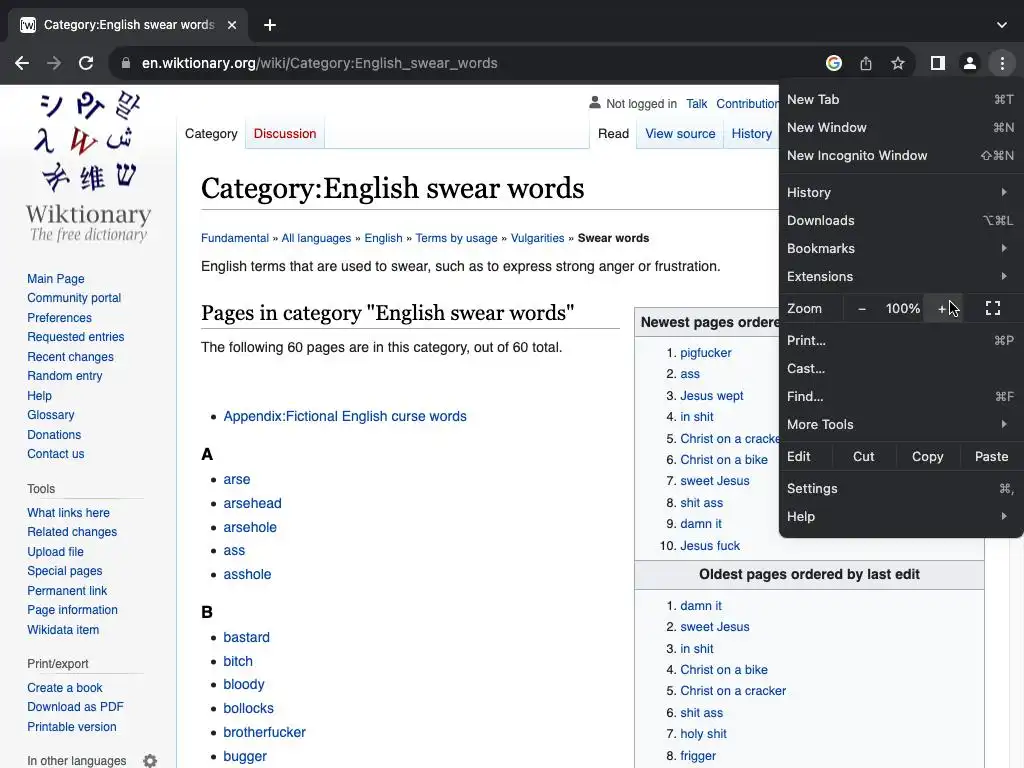
Task: Increase zoom with the plus button
Action: point(942,308)
